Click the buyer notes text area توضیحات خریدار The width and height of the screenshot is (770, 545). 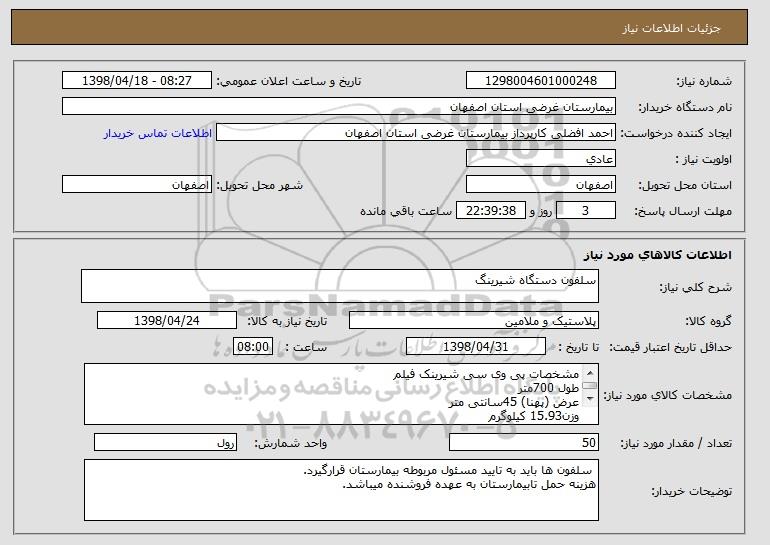341,490
